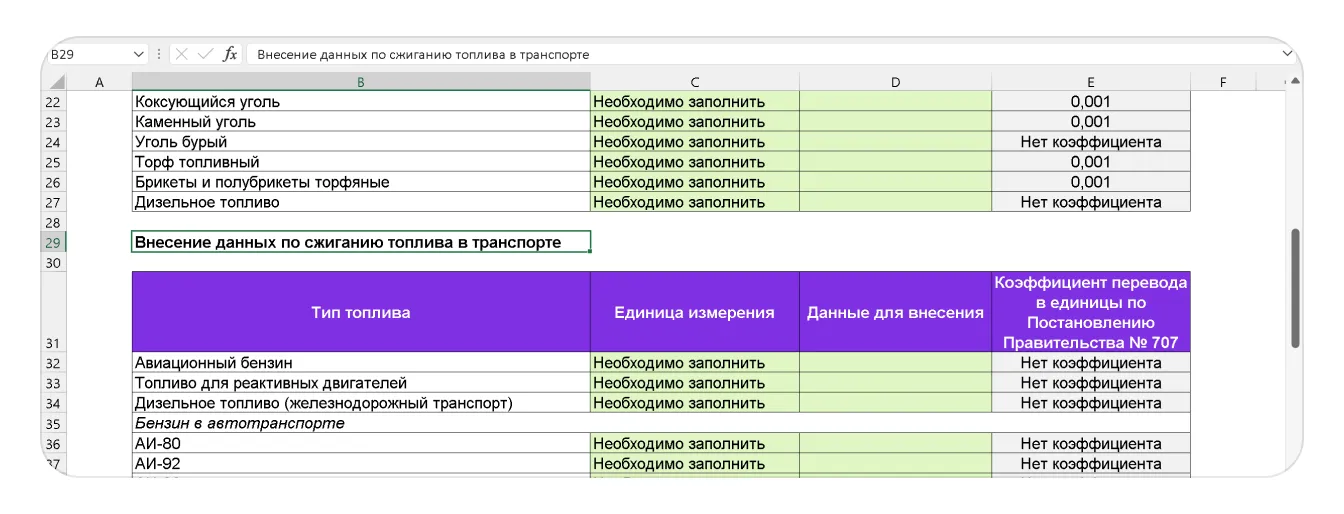Click coefficient 0,001 in Коксующийся уголь row
Screen dimensions: 1344x514
tap(1091, 102)
